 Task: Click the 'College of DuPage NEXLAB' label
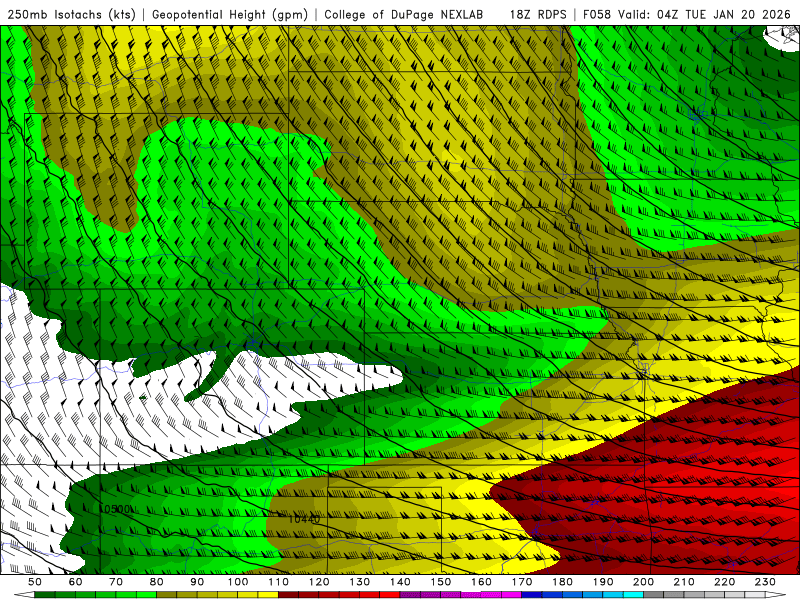pos(404,14)
